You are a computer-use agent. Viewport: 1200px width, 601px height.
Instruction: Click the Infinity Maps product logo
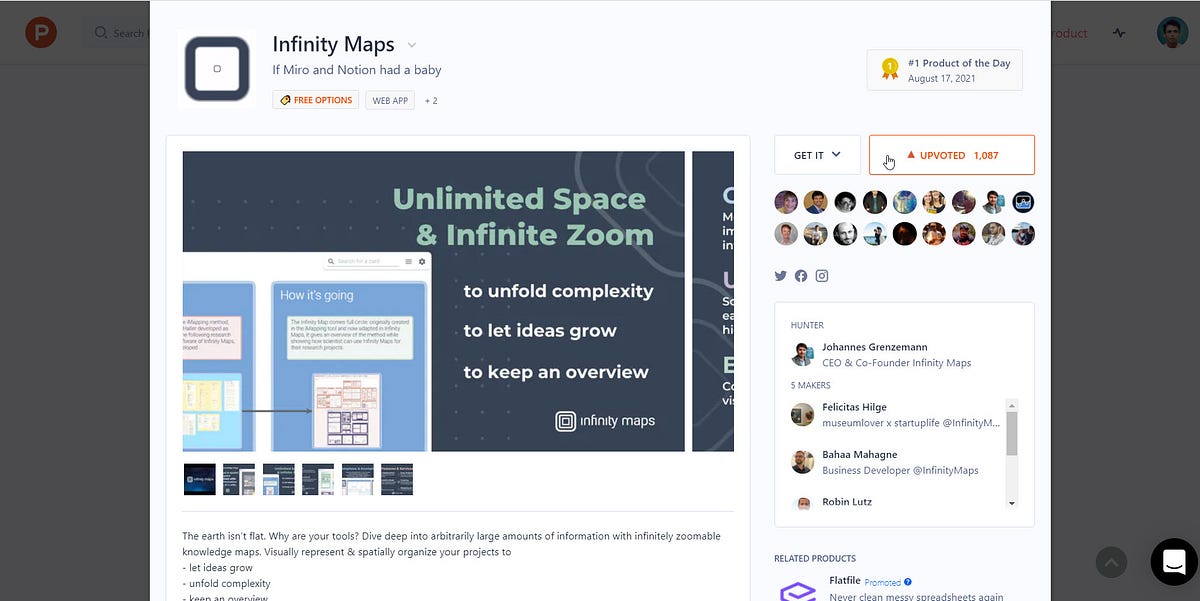click(217, 69)
